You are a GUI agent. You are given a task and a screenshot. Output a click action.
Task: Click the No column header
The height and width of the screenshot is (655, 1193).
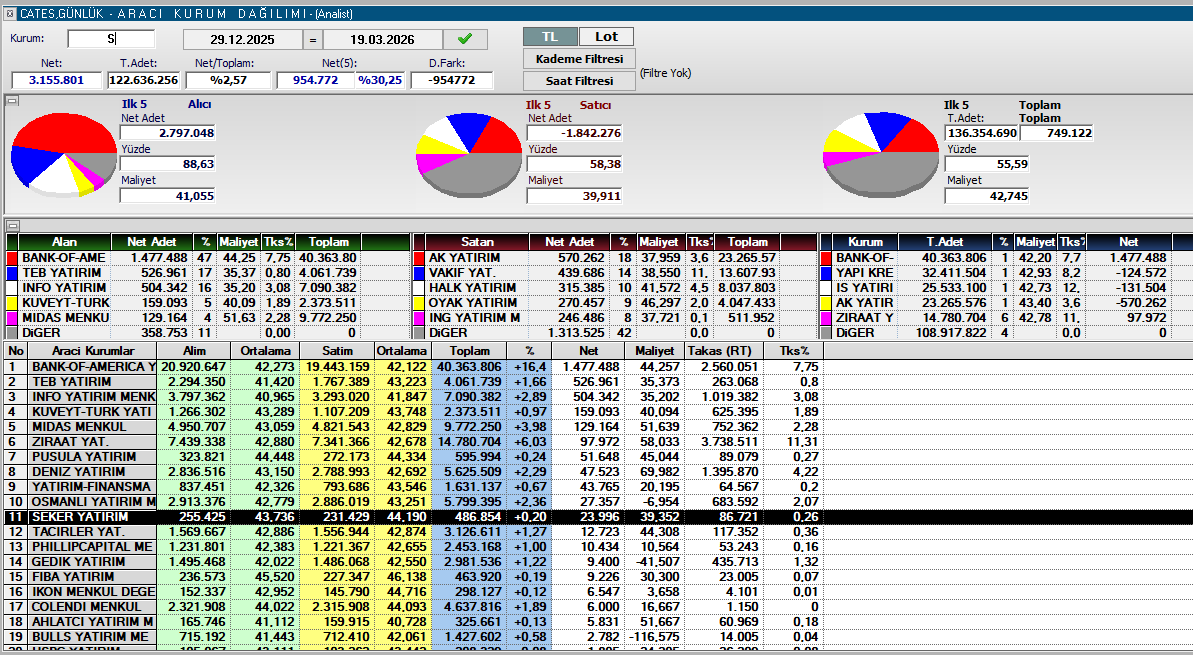coord(16,351)
